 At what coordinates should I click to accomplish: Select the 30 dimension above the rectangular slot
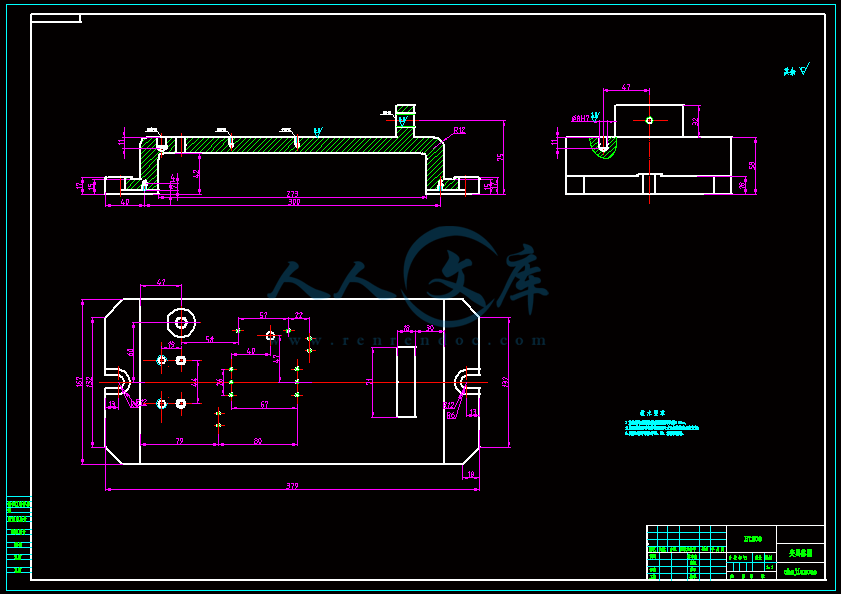pyautogui.click(x=430, y=328)
